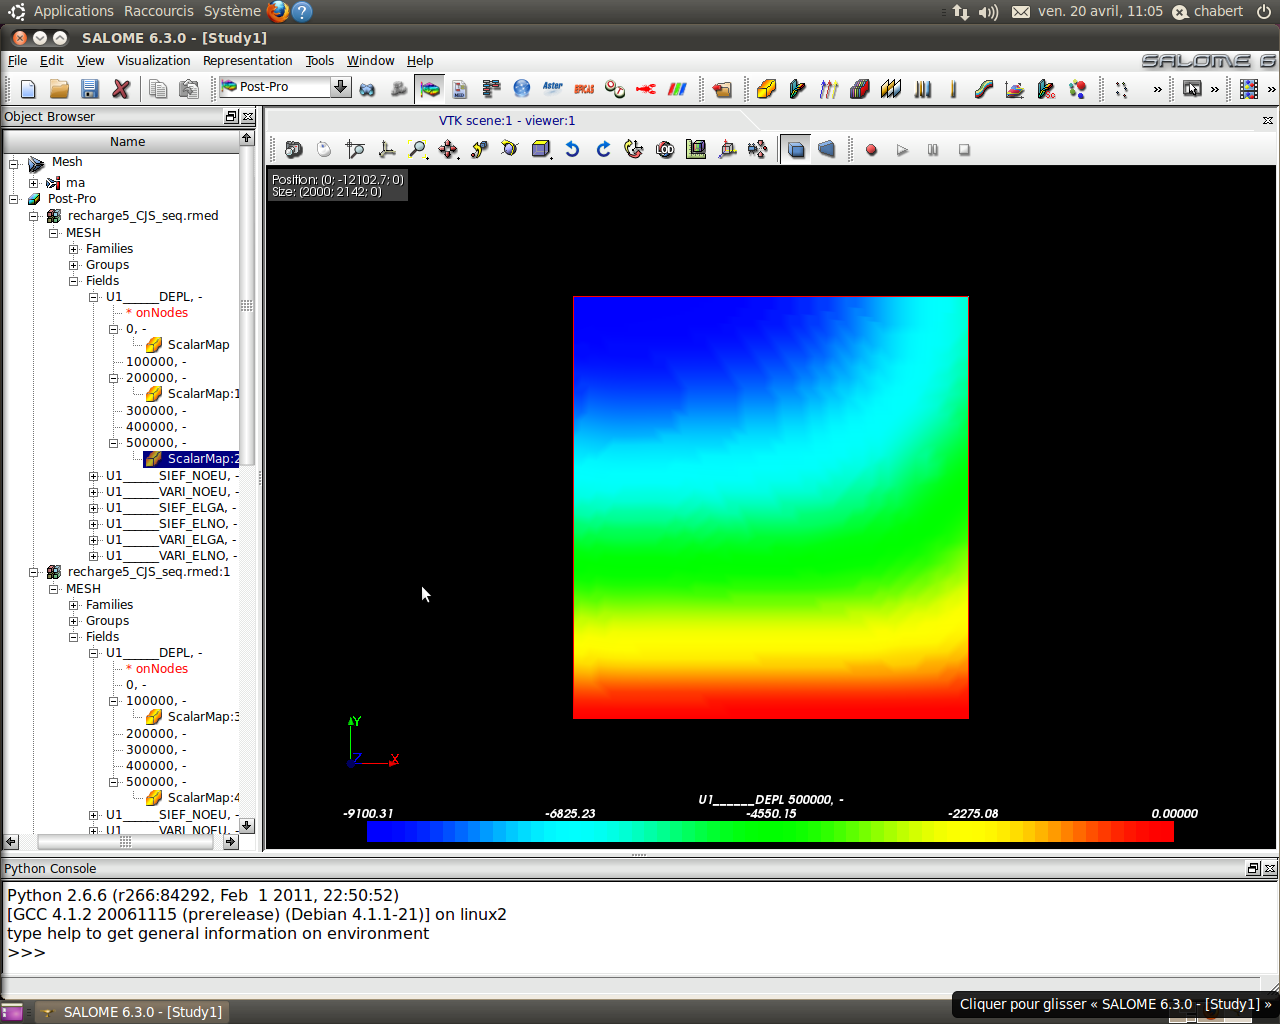Screen dimensions: 1280x1024
Task: Click the Iso Surfaces icon
Action: pos(859,89)
